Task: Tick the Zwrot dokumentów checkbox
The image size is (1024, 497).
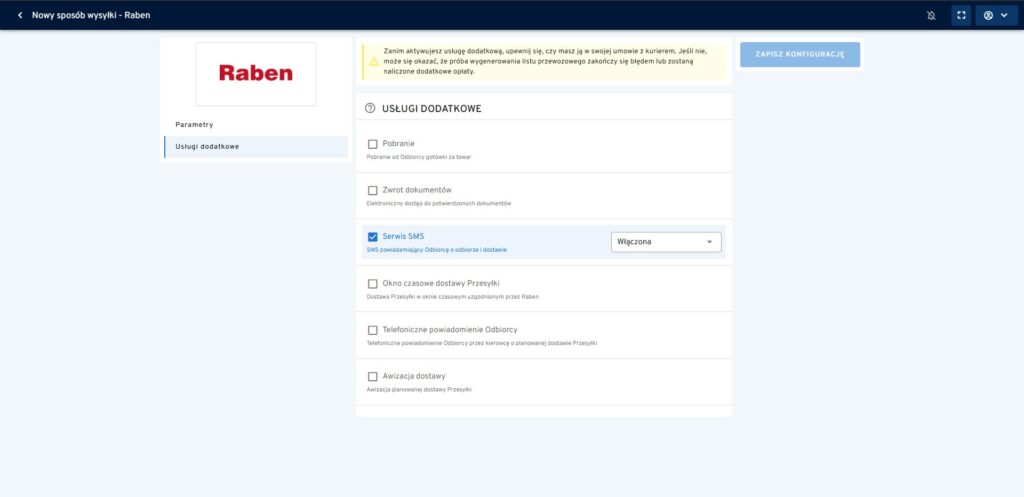Action: (x=373, y=190)
